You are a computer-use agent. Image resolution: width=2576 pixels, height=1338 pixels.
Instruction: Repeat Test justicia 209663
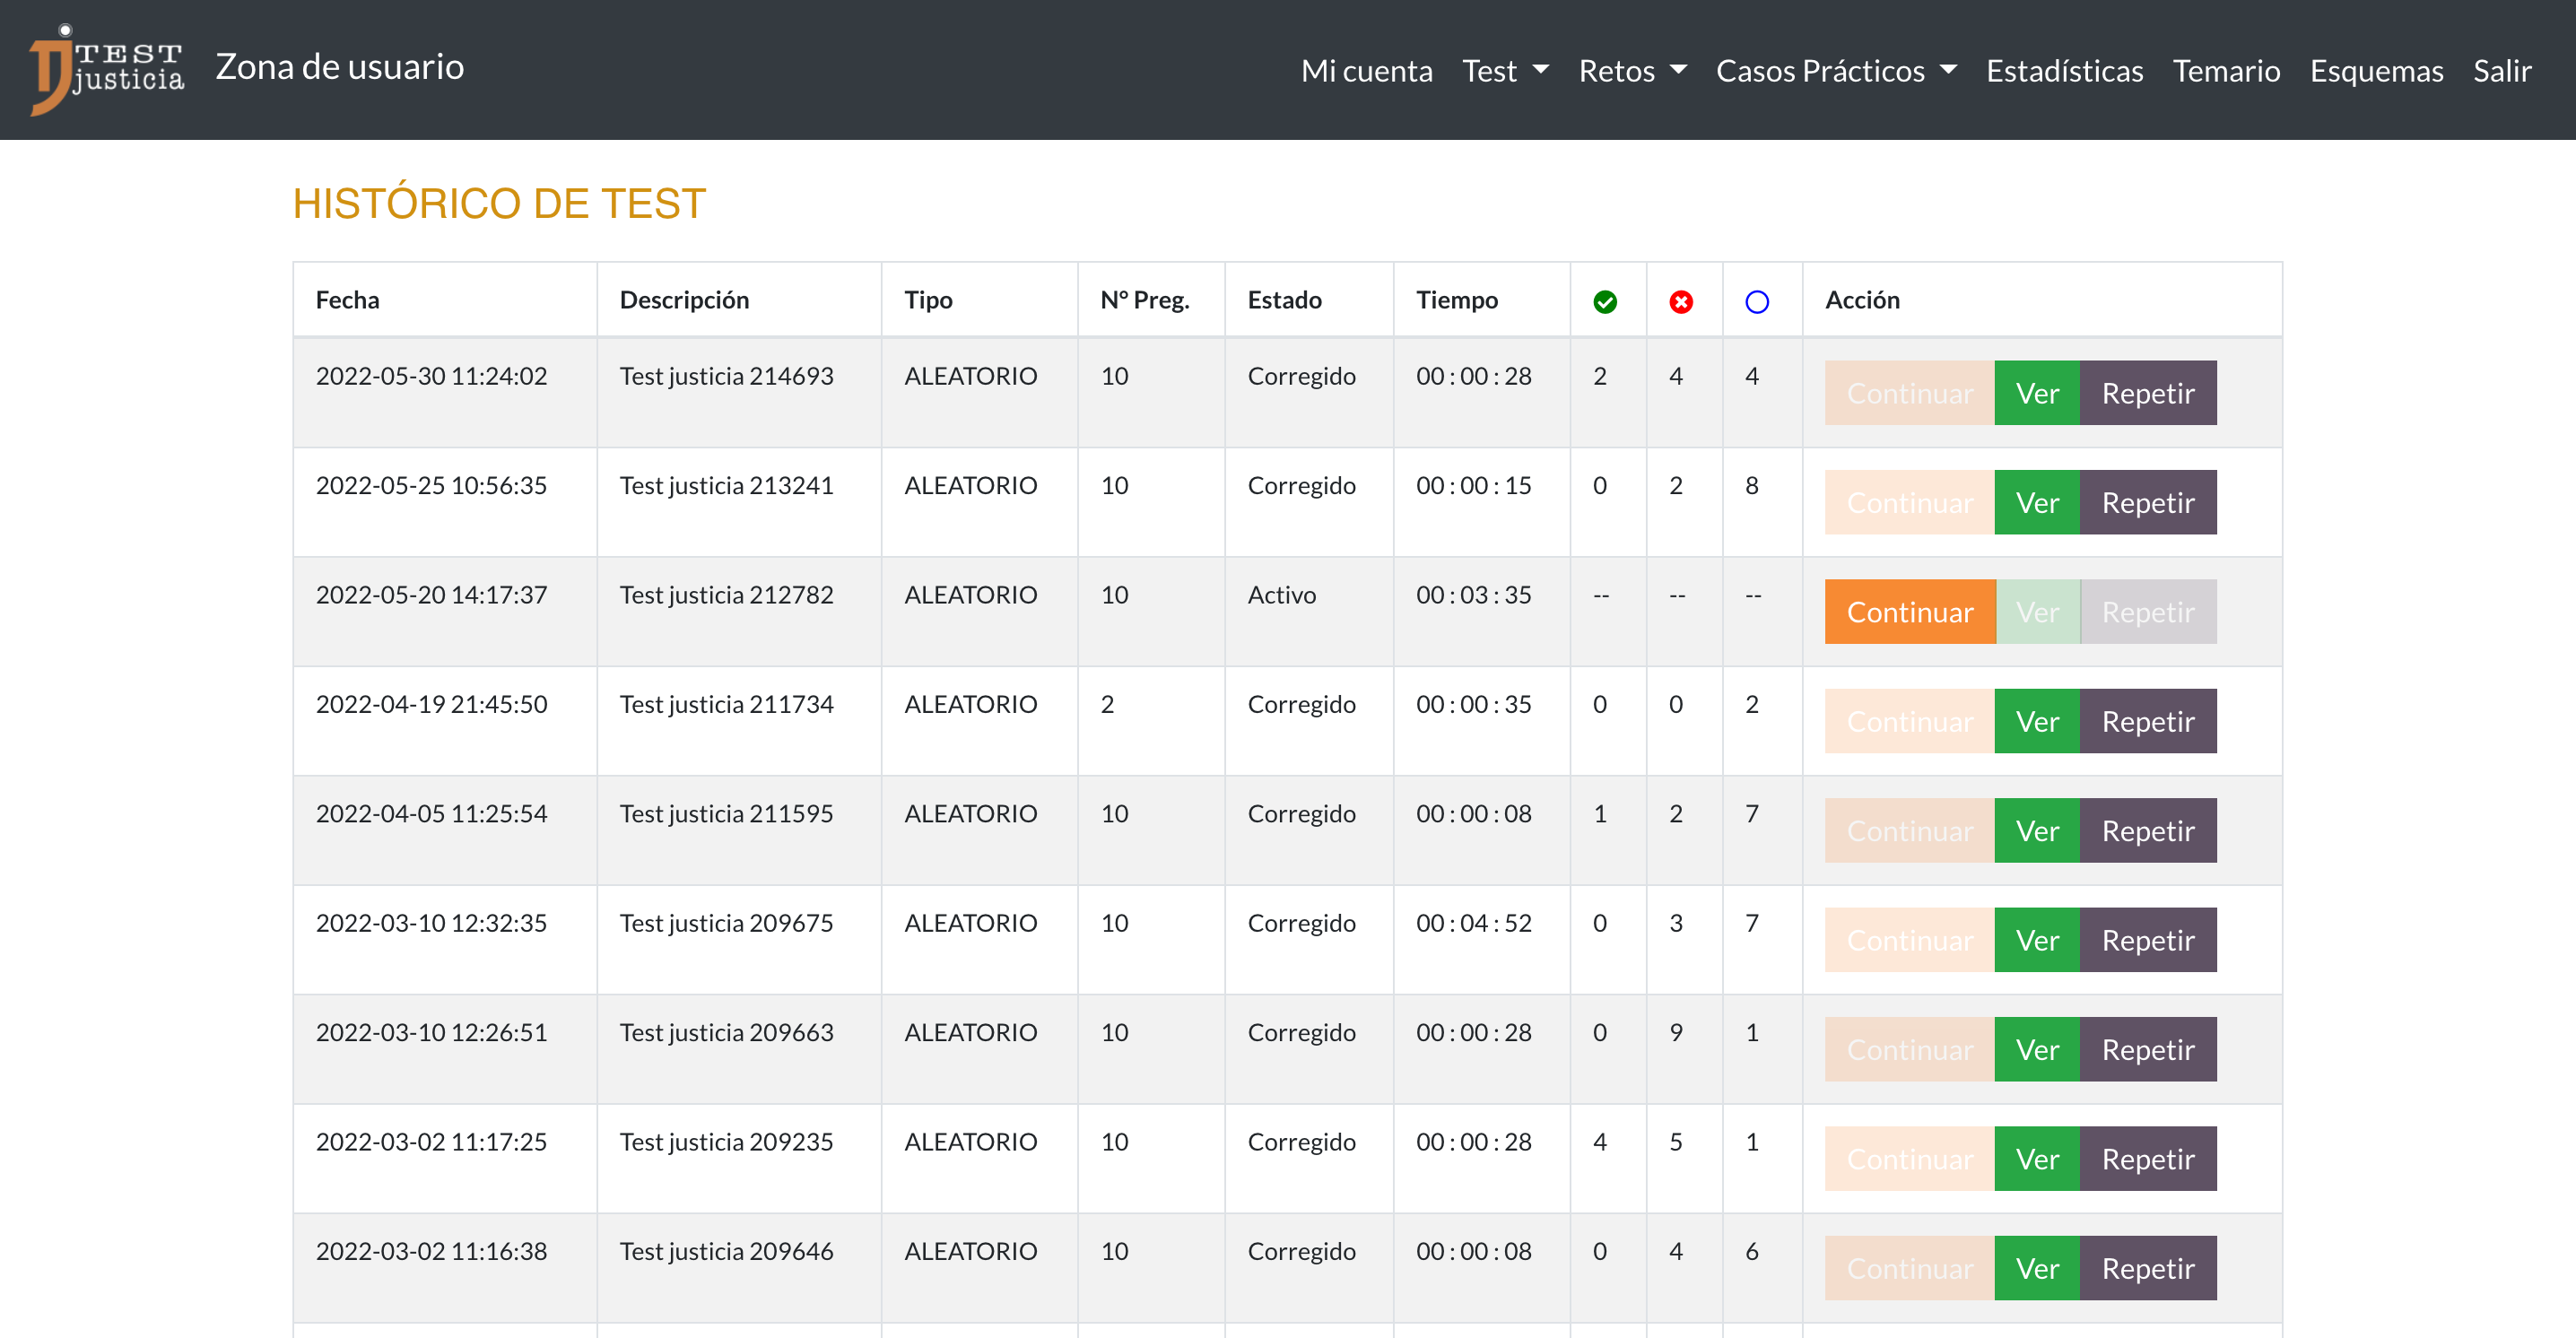click(2148, 1049)
